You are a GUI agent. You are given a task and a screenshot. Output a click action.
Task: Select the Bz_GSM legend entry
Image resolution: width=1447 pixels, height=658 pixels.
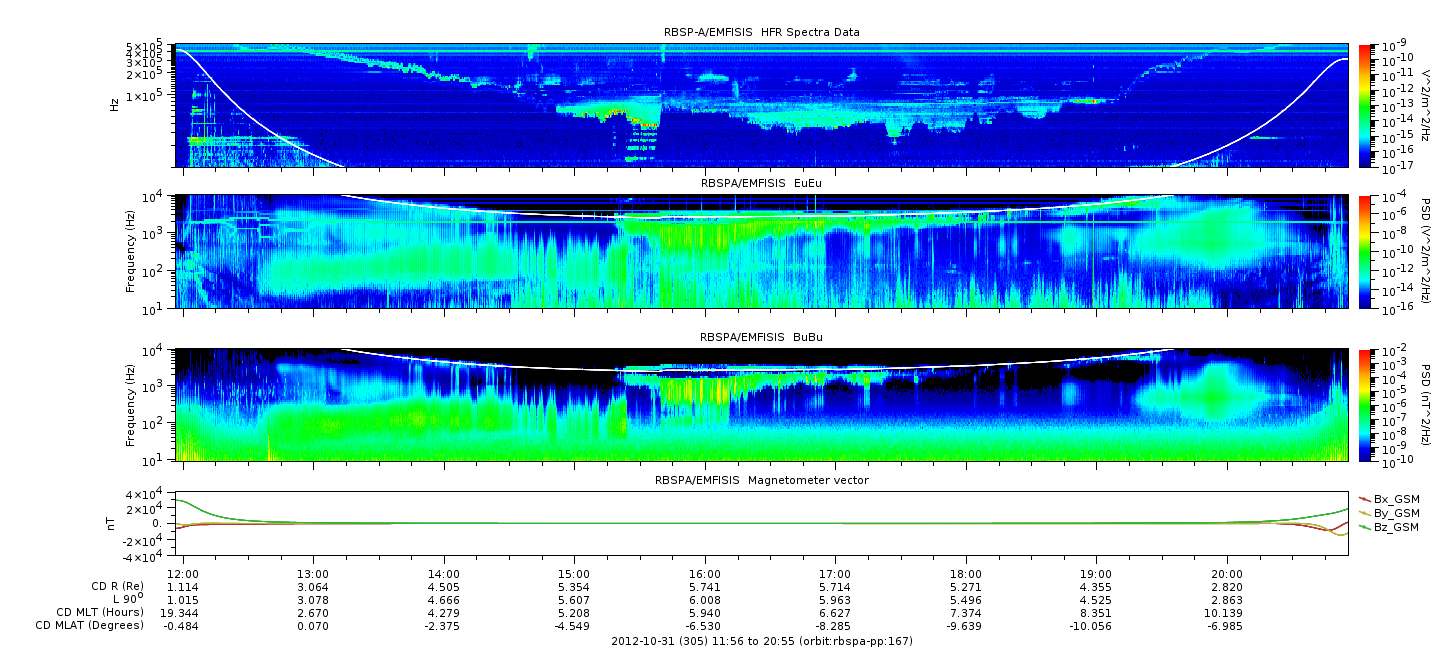pos(1395,526)
